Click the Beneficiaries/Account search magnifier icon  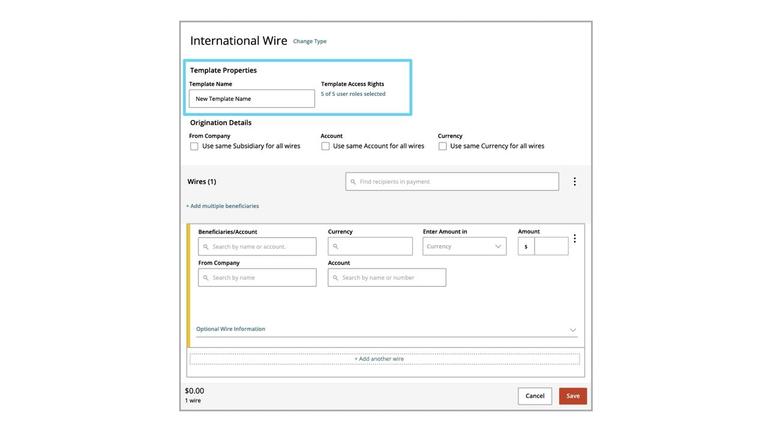(206, 247)
